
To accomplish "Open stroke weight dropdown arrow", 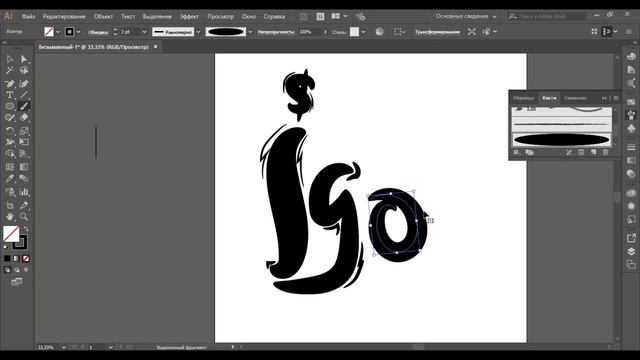I will pos(144,32).
